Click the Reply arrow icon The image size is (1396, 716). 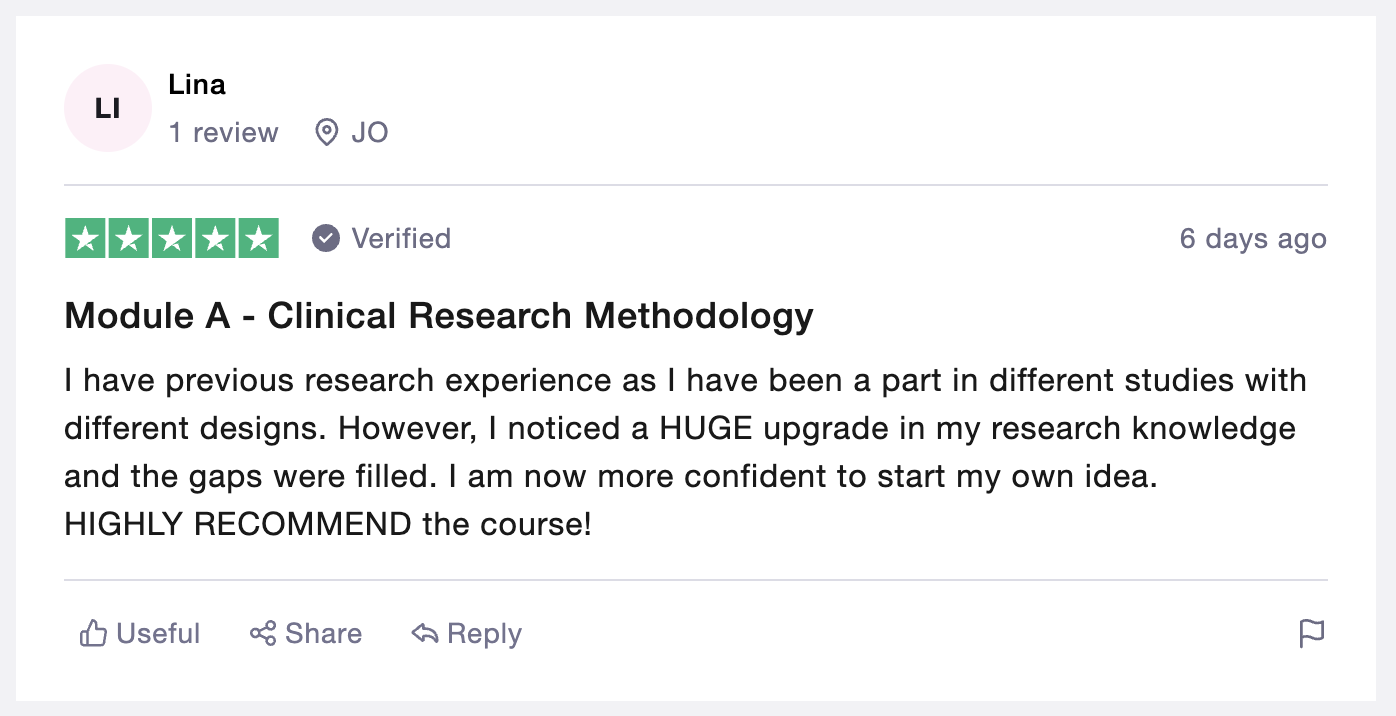pos(425,633)
